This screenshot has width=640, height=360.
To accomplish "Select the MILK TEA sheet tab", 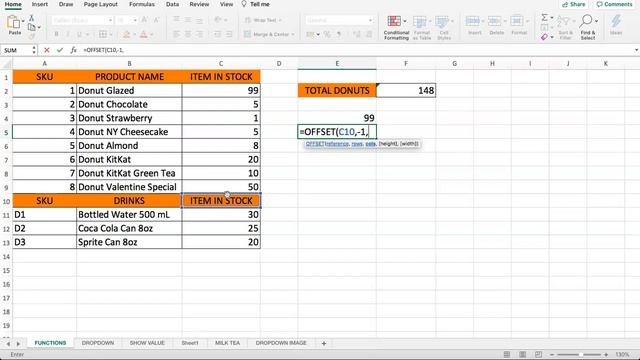I will [227, 343].
